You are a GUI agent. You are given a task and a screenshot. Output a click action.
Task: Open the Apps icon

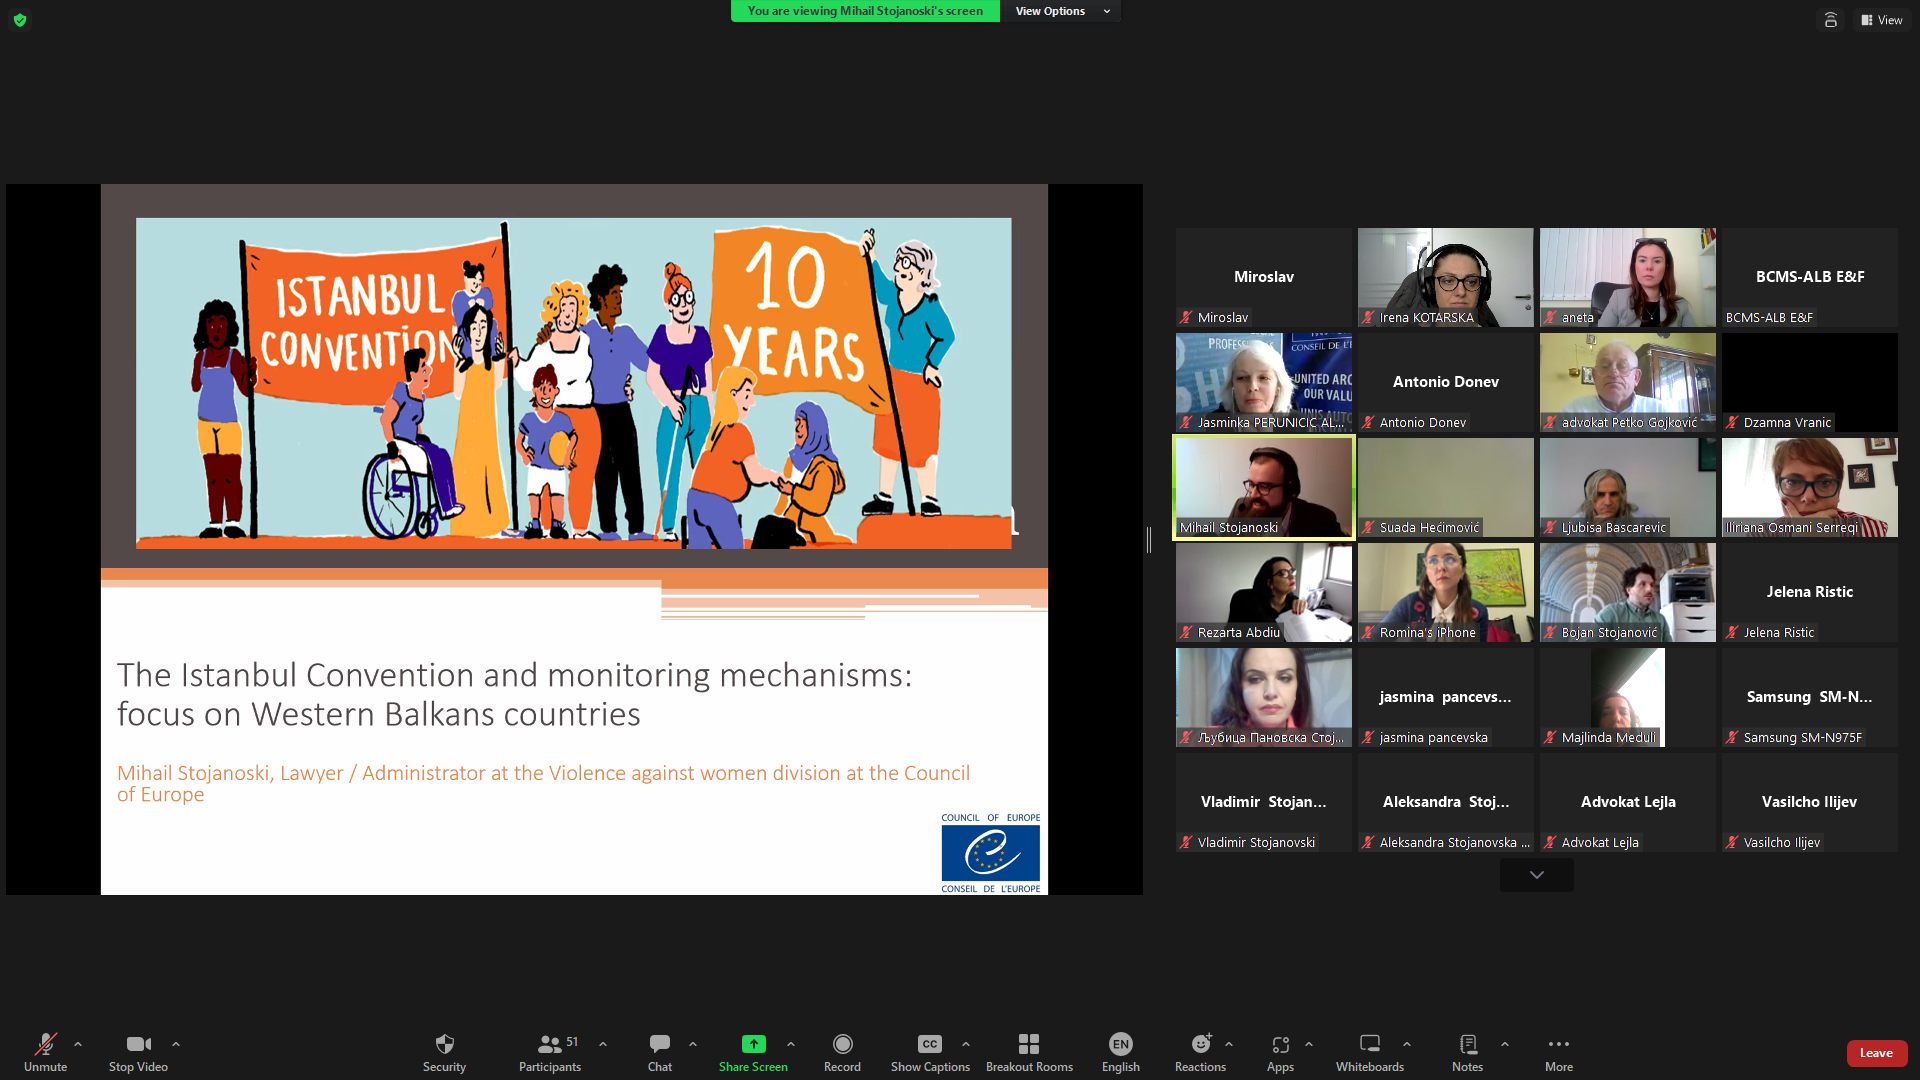(1281, 1044)
